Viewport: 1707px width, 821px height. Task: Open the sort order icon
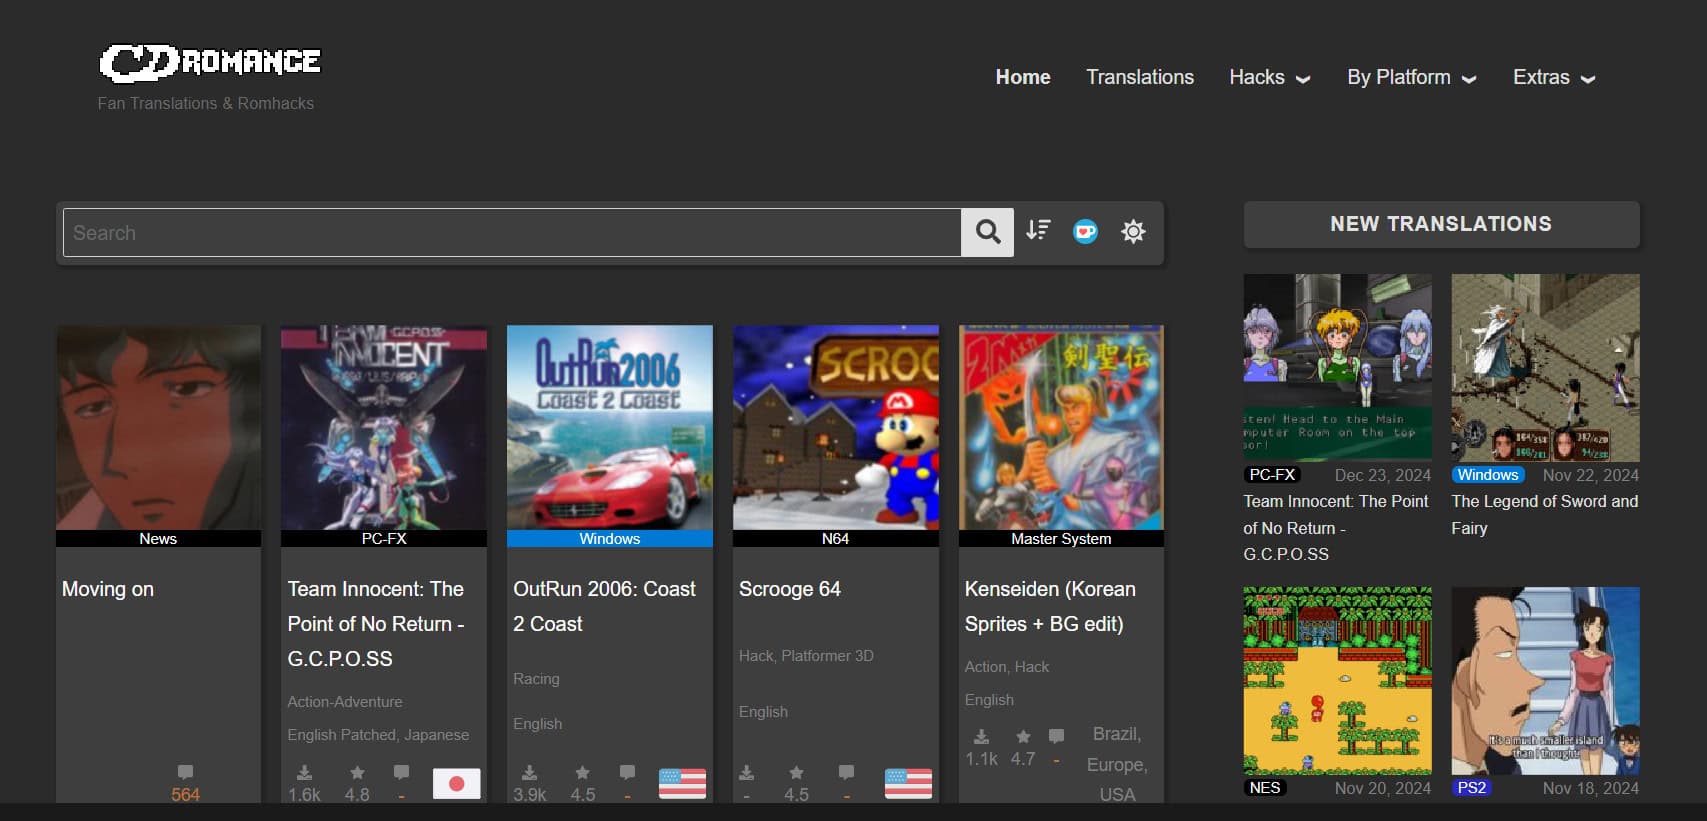(1038, 231)
